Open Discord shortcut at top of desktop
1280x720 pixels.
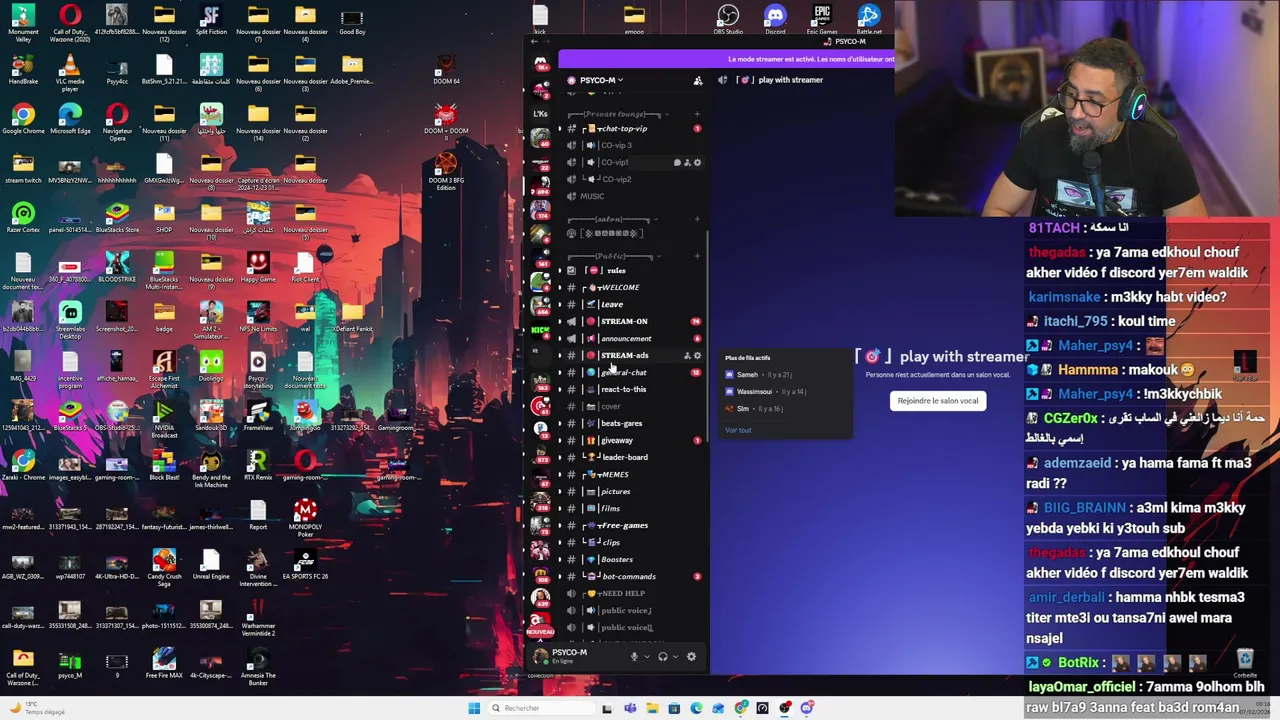(x=775, y=19)
